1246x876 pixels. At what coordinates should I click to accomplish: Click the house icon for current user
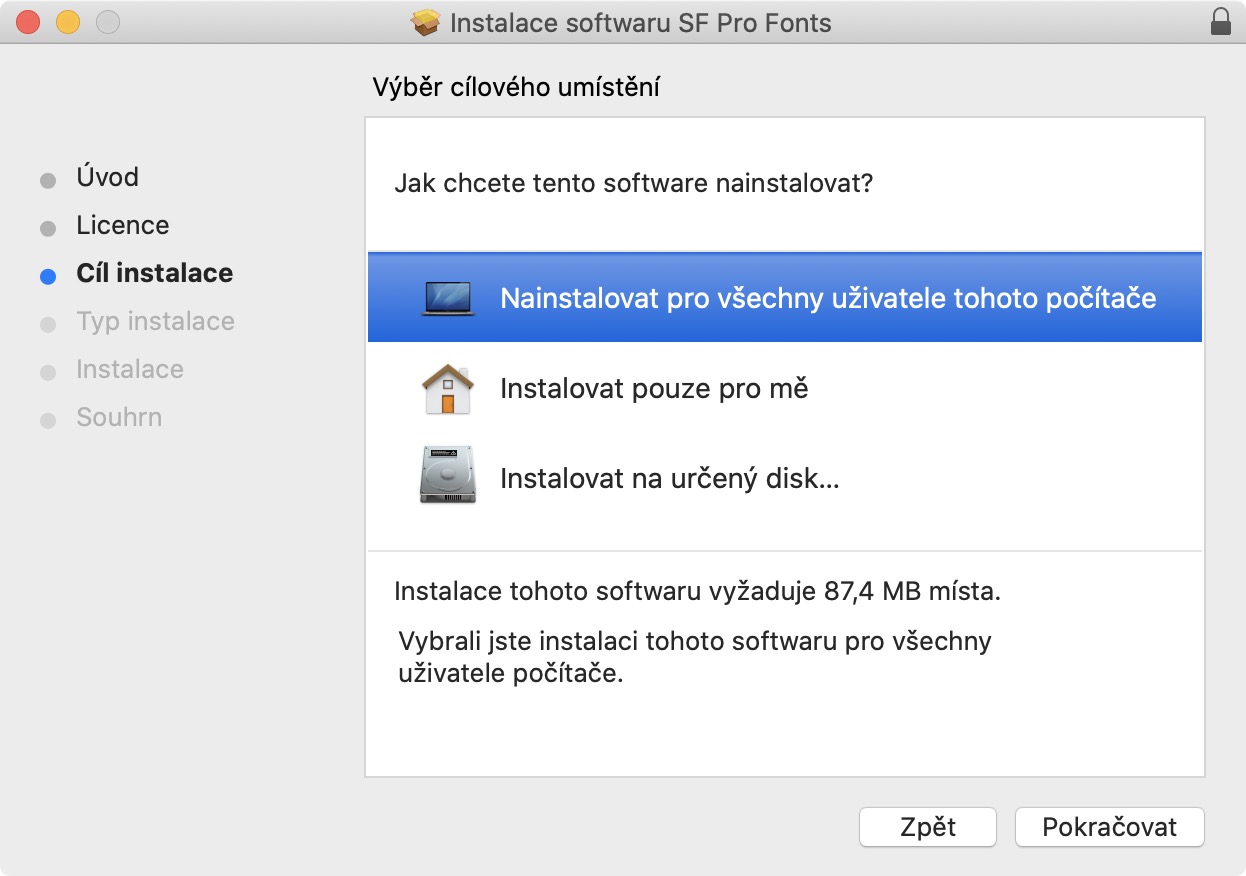[448, 388]
